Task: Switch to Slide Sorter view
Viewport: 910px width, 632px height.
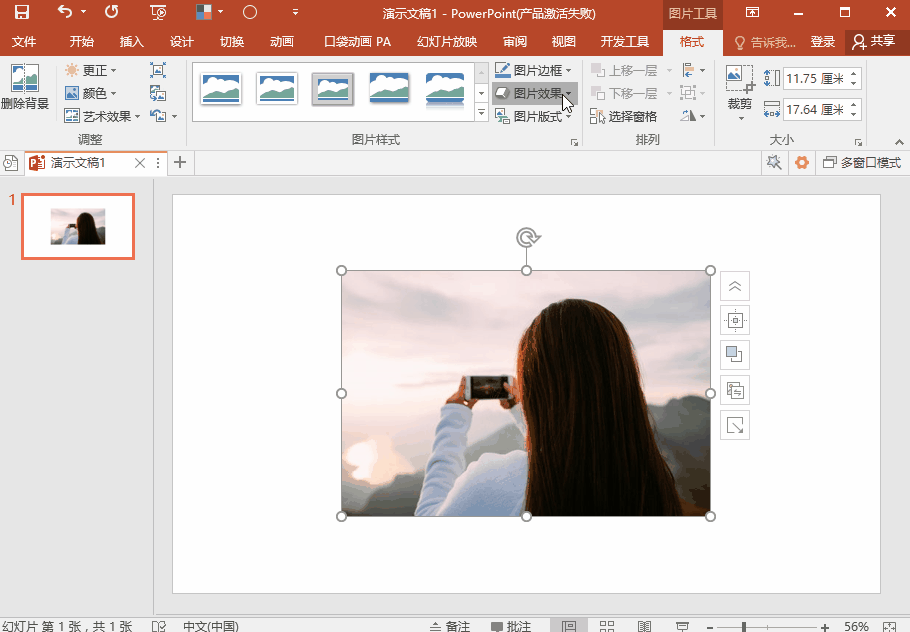Action: click(x=607, y=626)
